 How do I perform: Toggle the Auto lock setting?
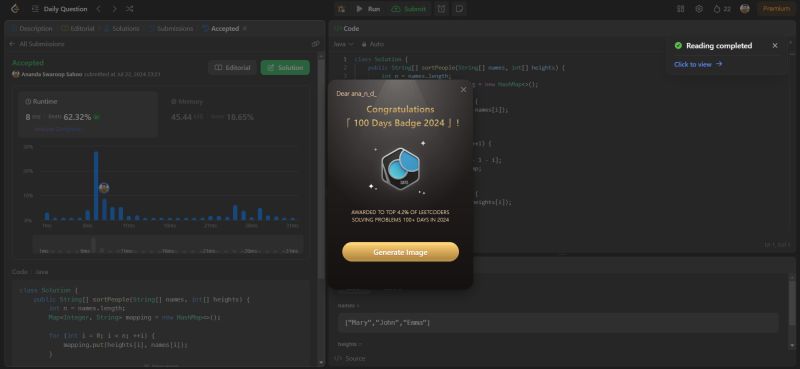click(x=373, y=44)
